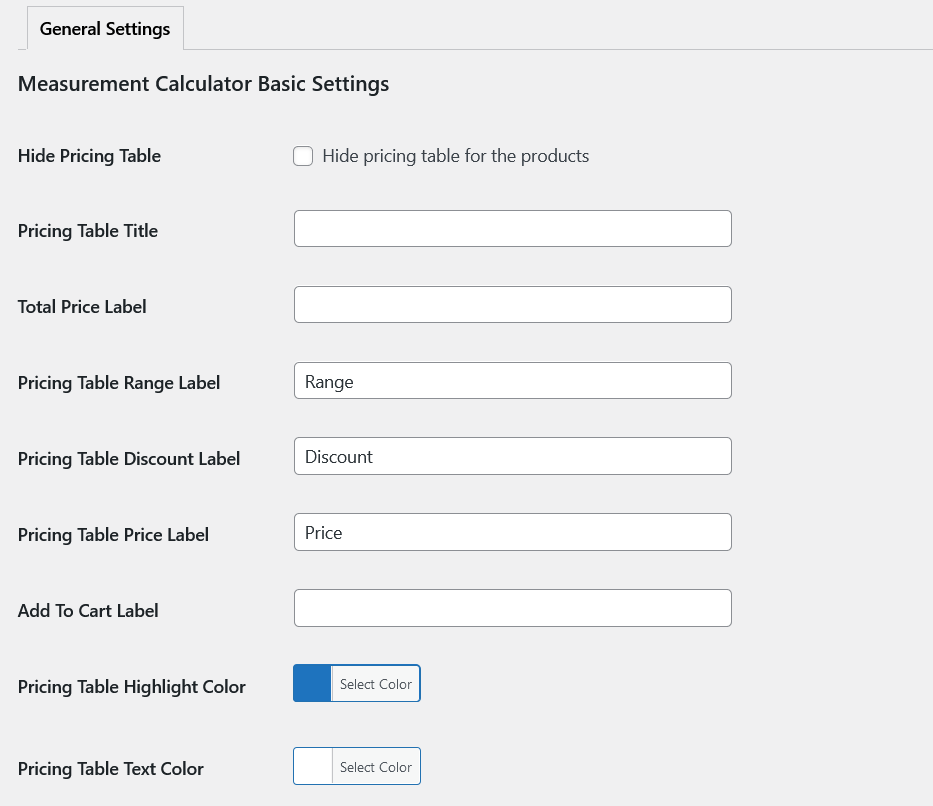Open the General Settings tab
The height and width of the screenshot is (806, 933).
(x=105, y=29)
